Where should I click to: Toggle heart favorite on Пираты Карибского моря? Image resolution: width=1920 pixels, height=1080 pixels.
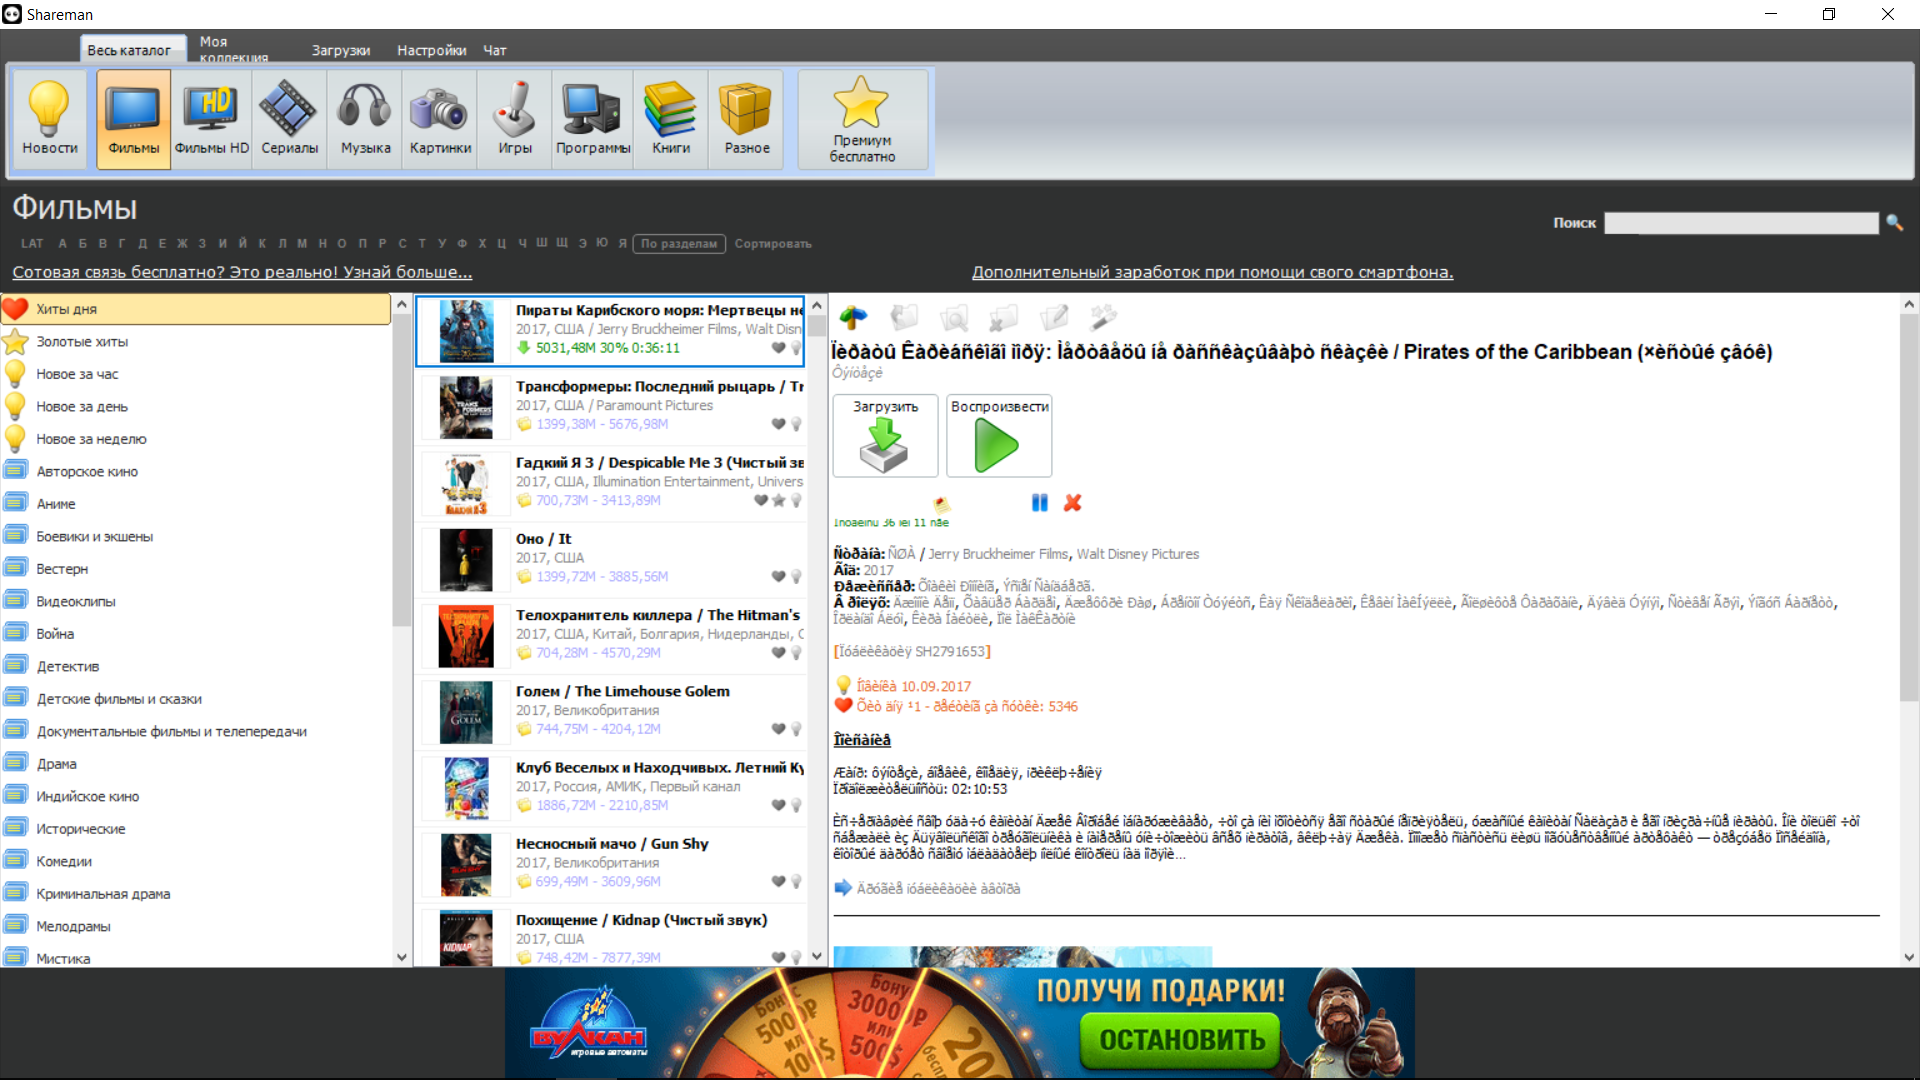pyautogui.click(x=778, y=348)
